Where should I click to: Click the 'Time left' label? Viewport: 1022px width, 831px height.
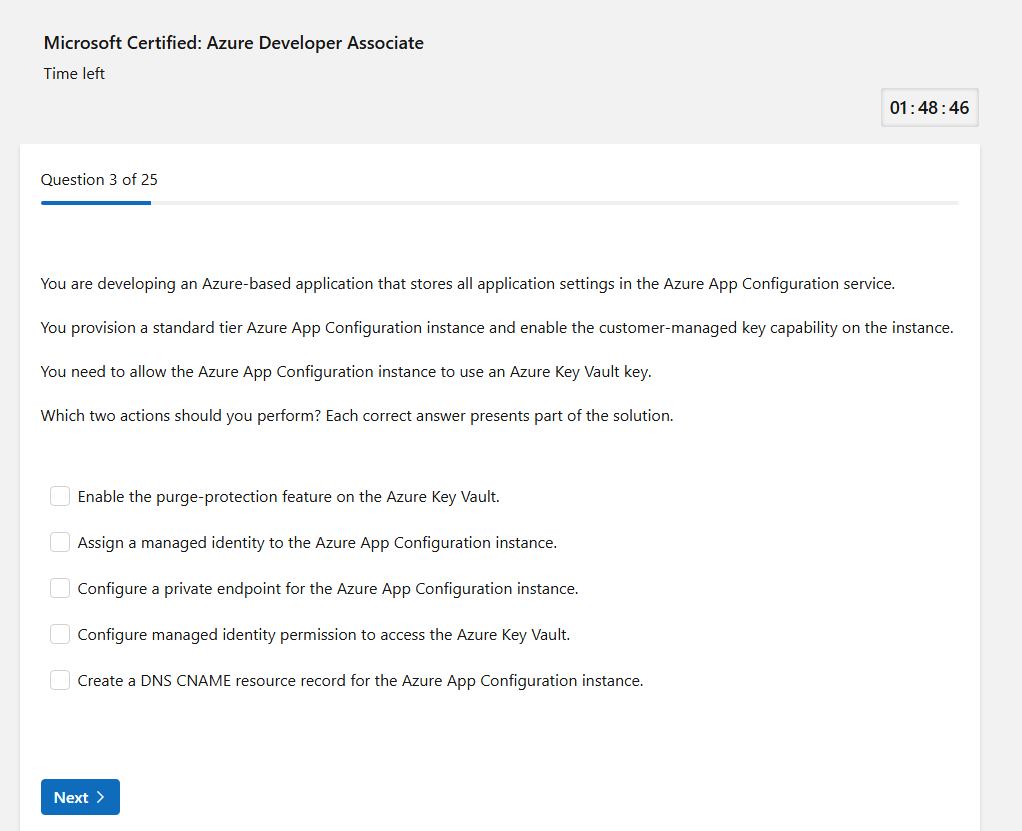(x=74, y=74)
